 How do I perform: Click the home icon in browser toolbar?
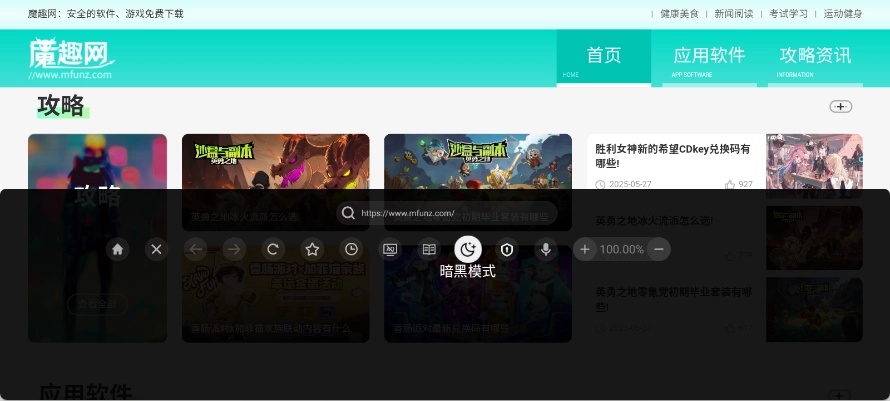118,249
